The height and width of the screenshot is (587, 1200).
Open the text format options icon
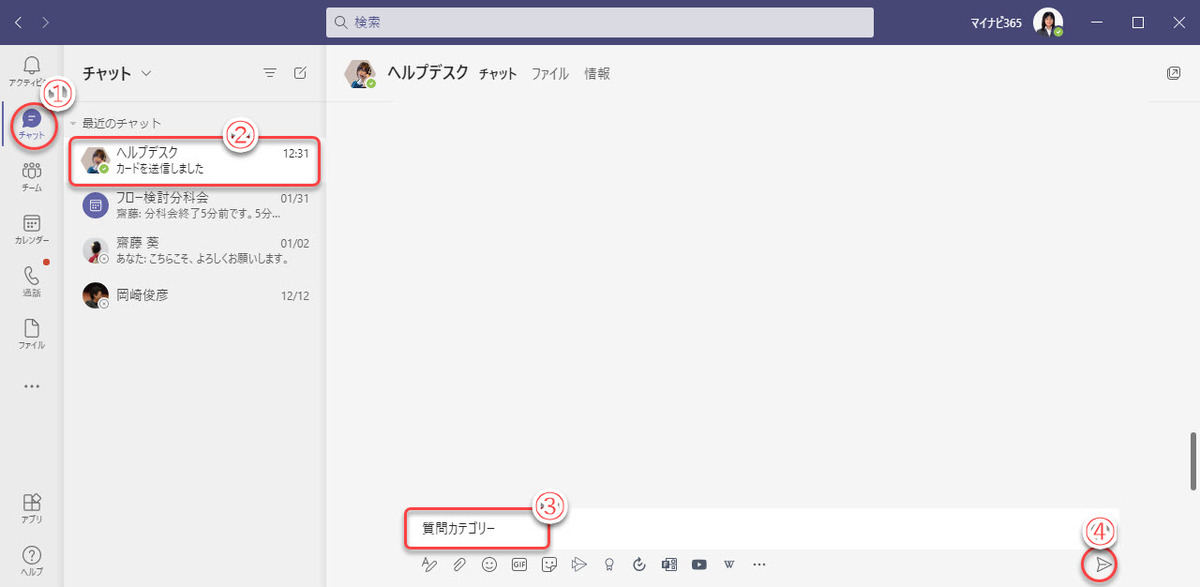tap(429, 564)
